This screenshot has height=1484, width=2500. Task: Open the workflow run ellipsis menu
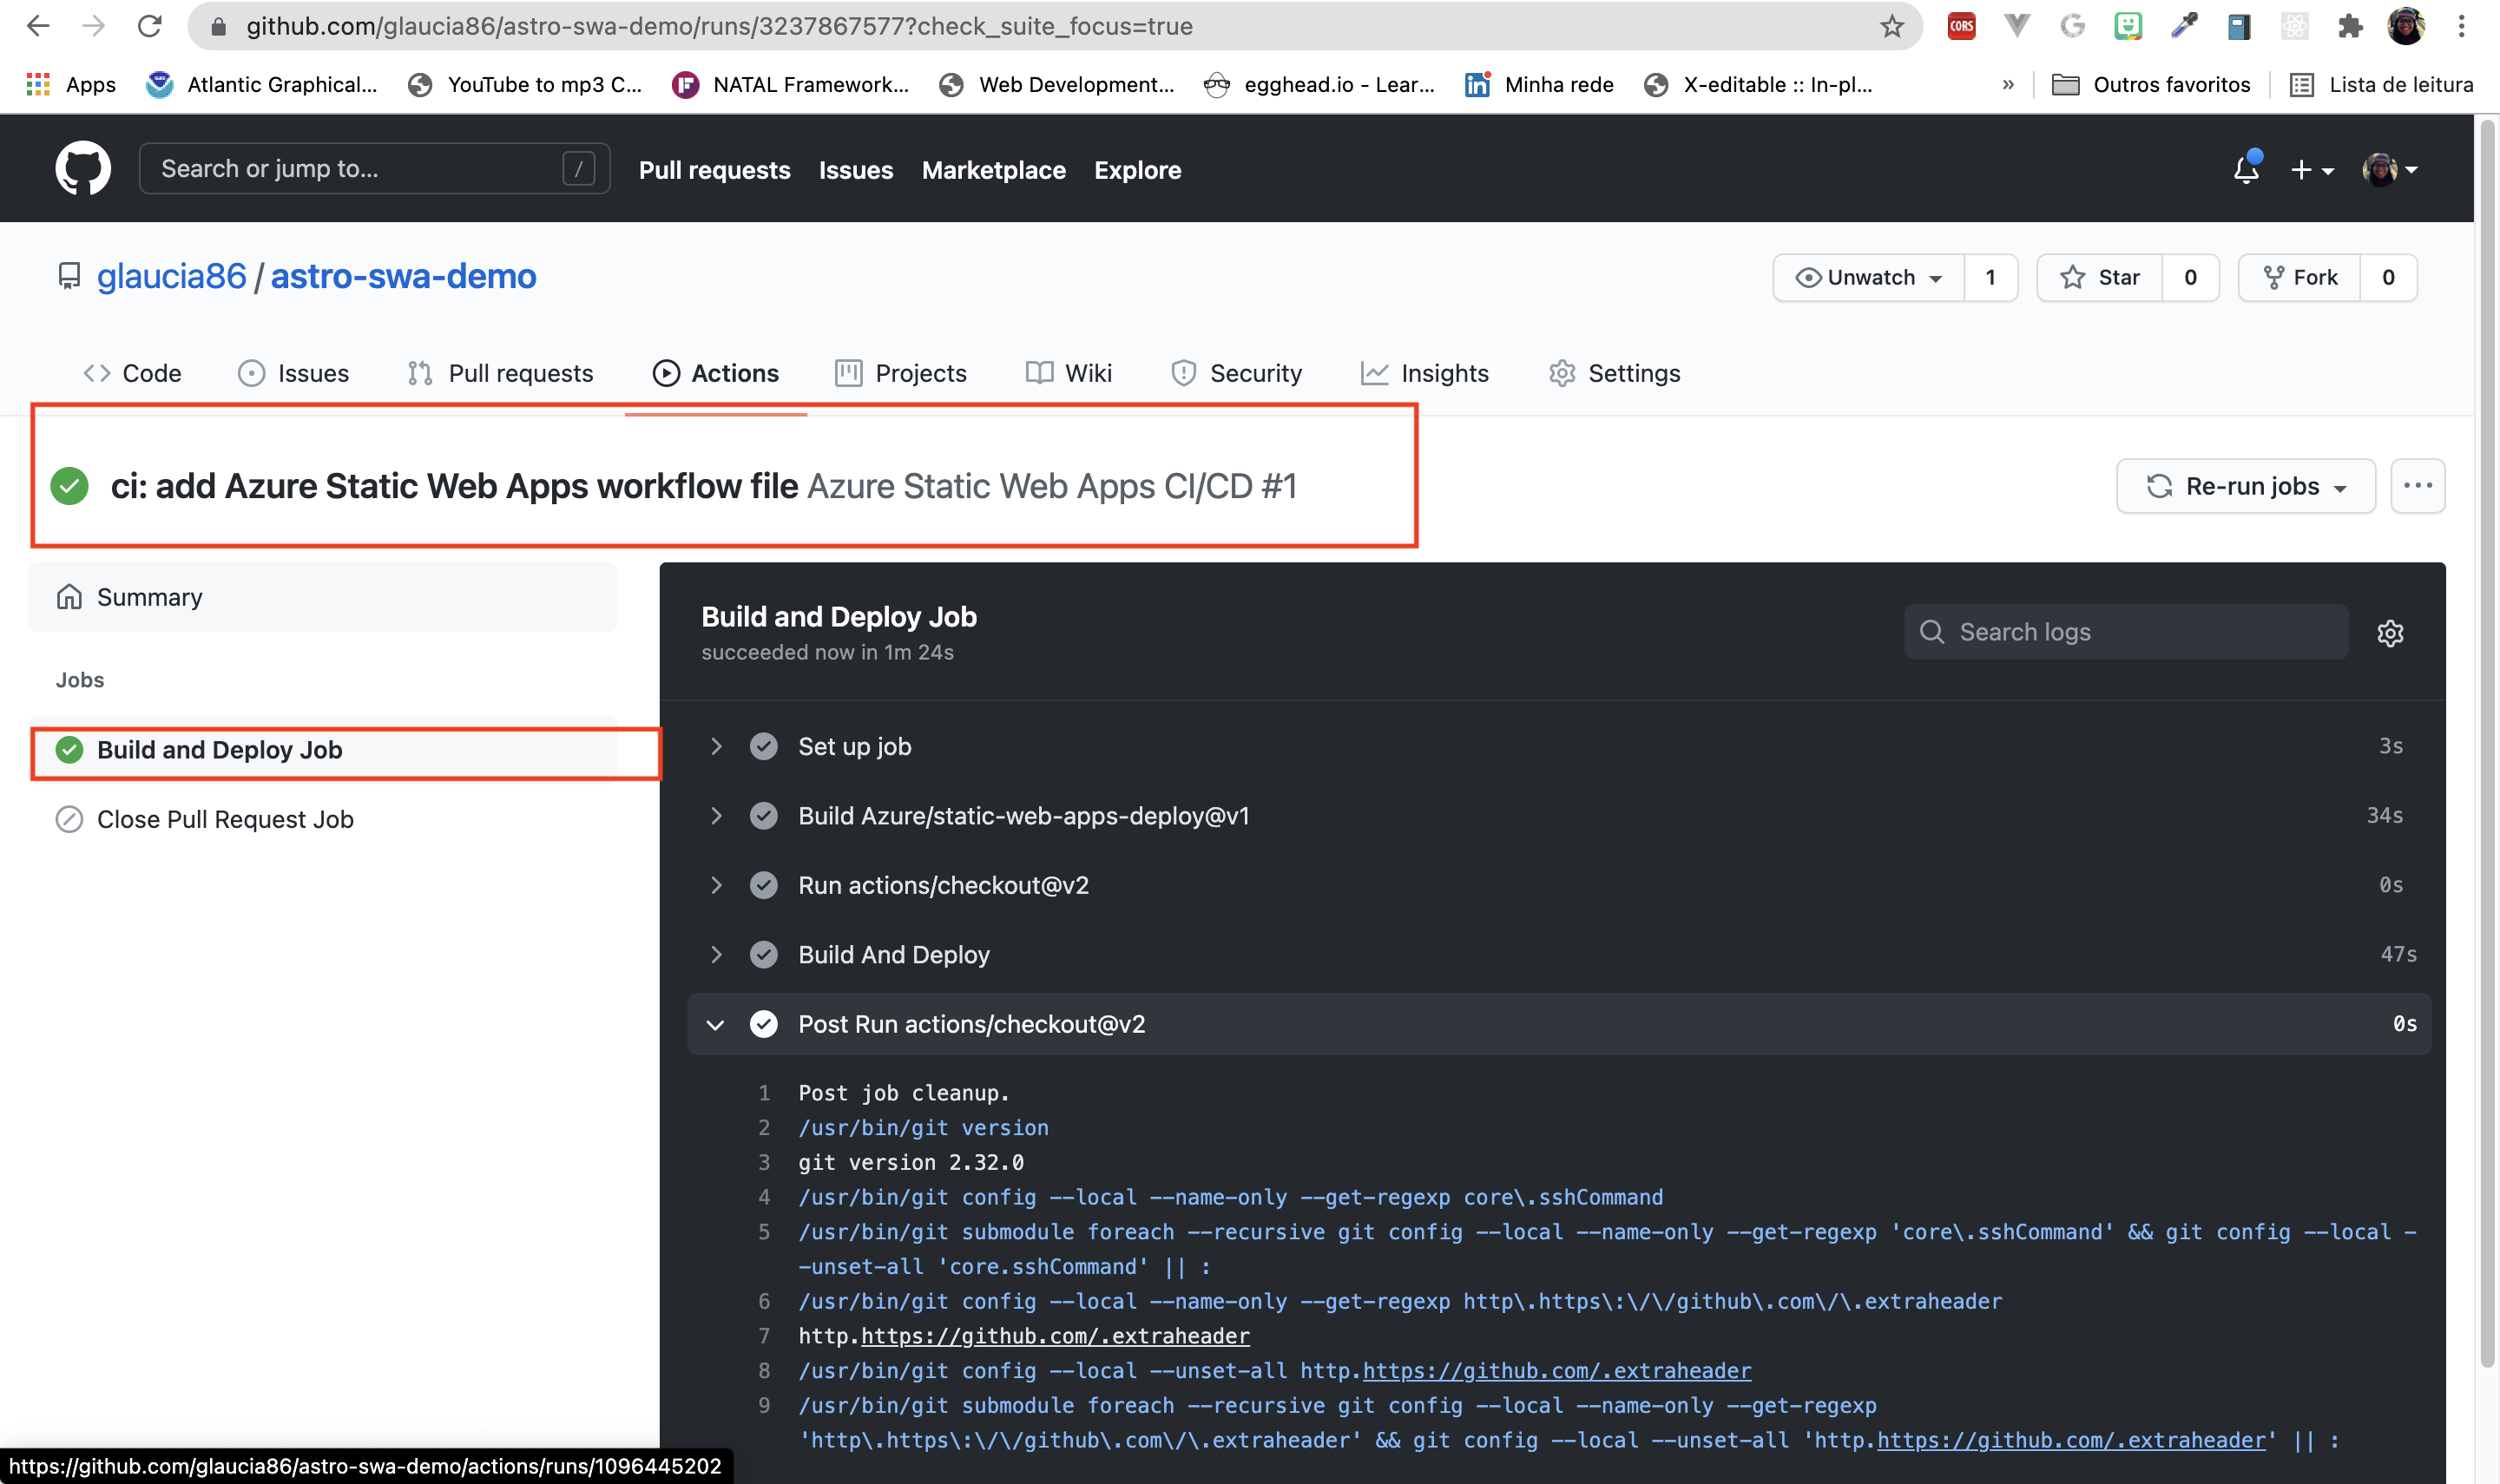(2417, 486)
